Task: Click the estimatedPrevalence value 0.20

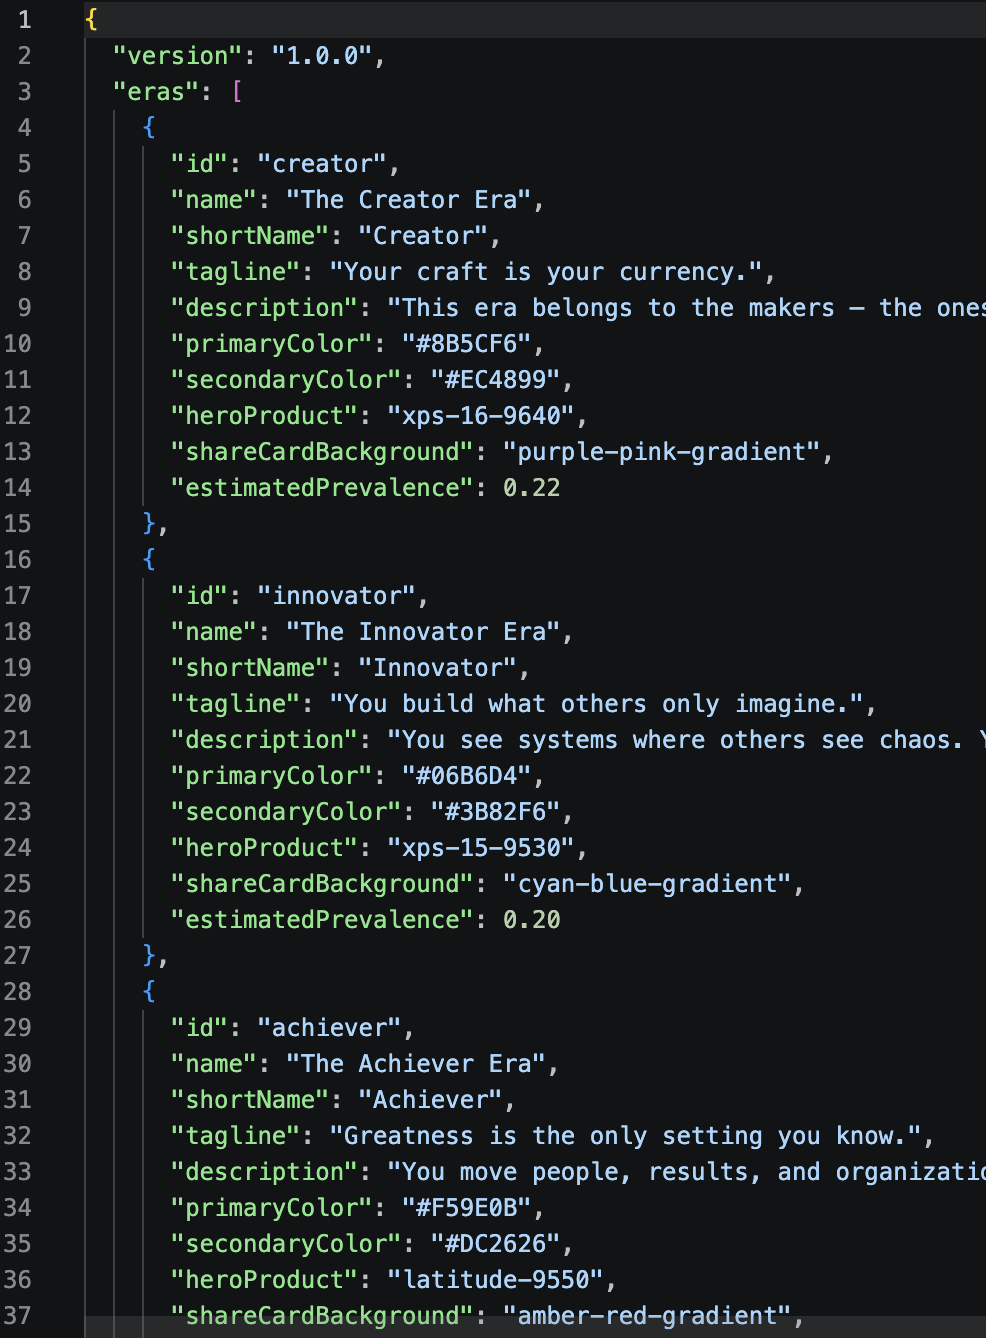Action: tap(531, 919)
